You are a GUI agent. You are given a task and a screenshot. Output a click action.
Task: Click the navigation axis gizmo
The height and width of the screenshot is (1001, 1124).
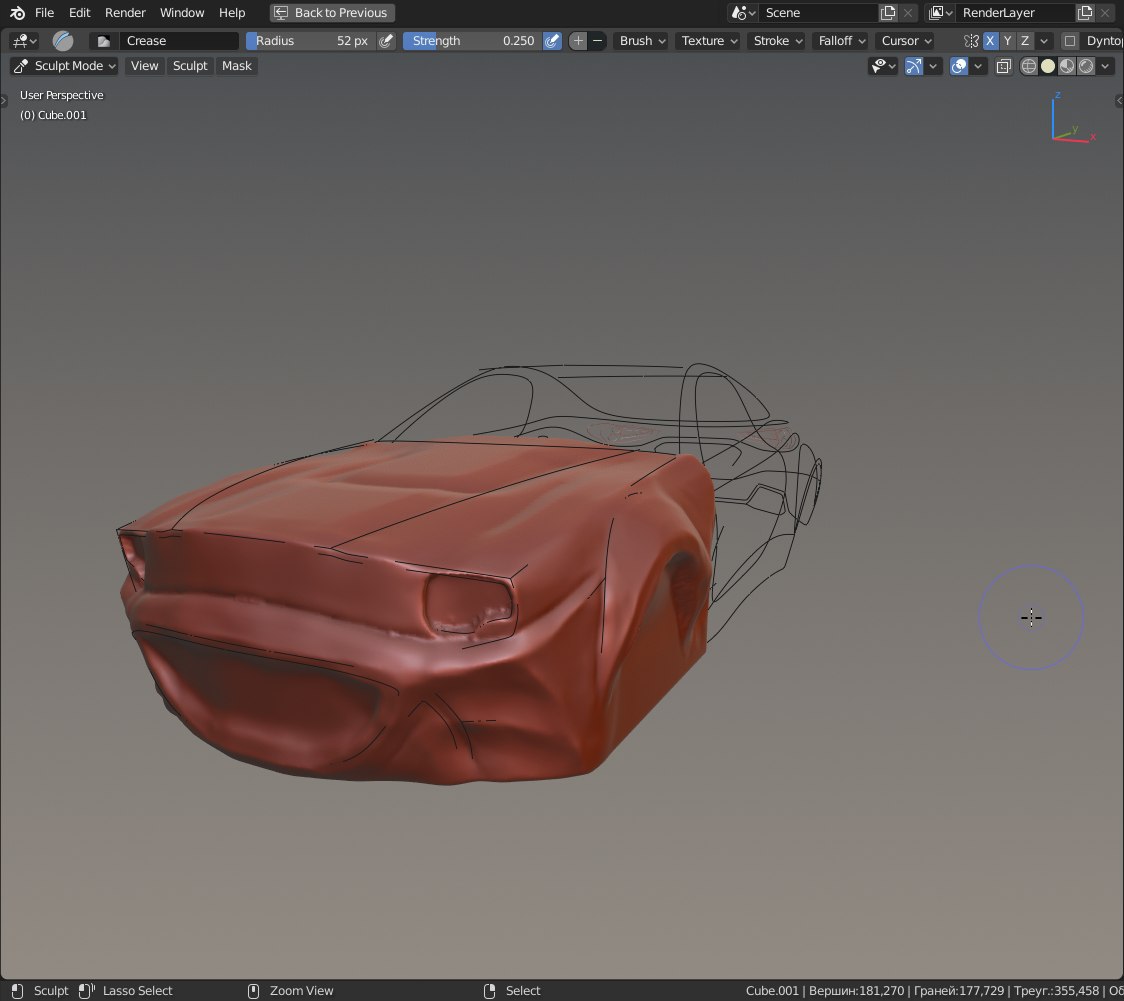point(1072,117)
